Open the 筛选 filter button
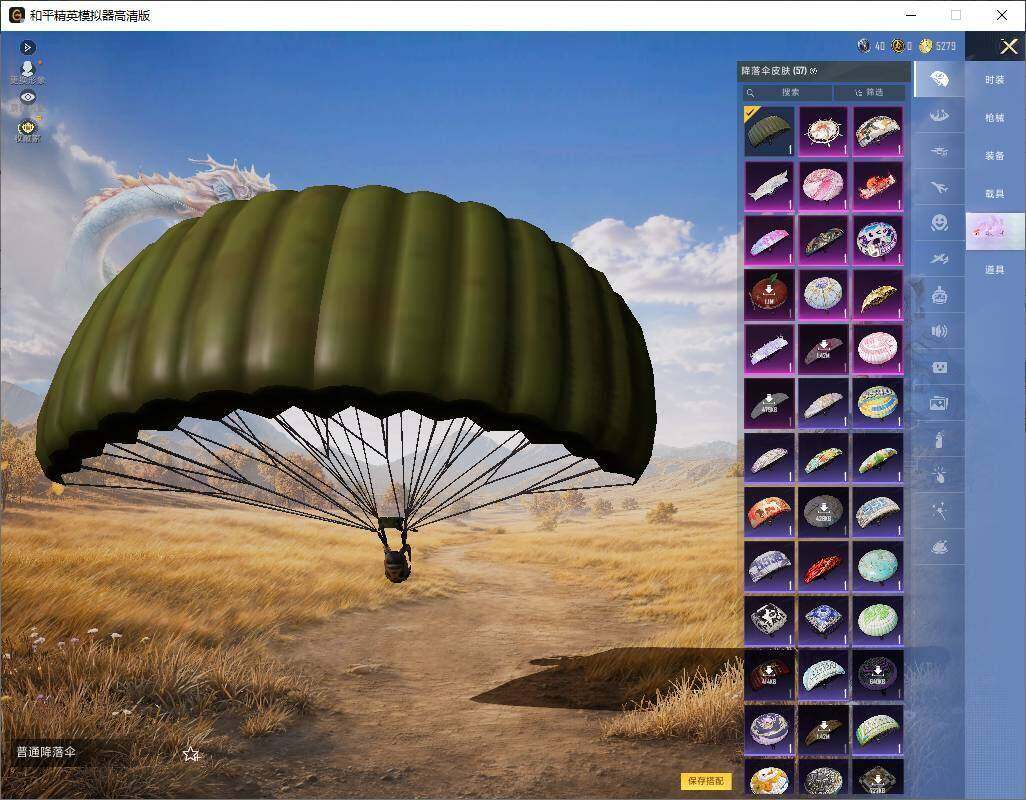The width and height of the screenshot is (1026, 800). pos(870,92)
